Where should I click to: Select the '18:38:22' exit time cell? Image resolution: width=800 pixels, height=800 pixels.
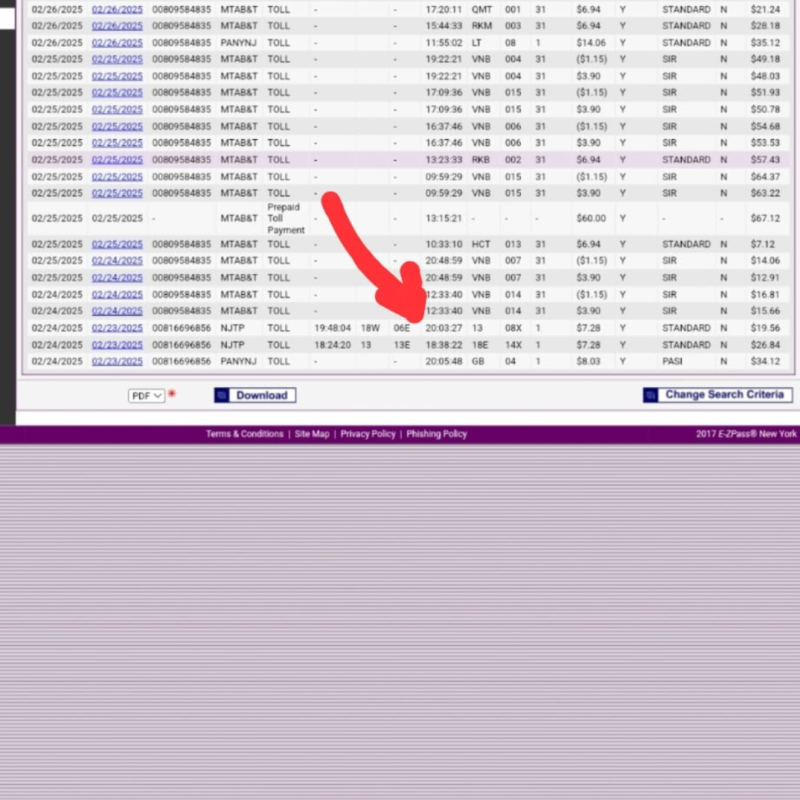coord(443,345)
